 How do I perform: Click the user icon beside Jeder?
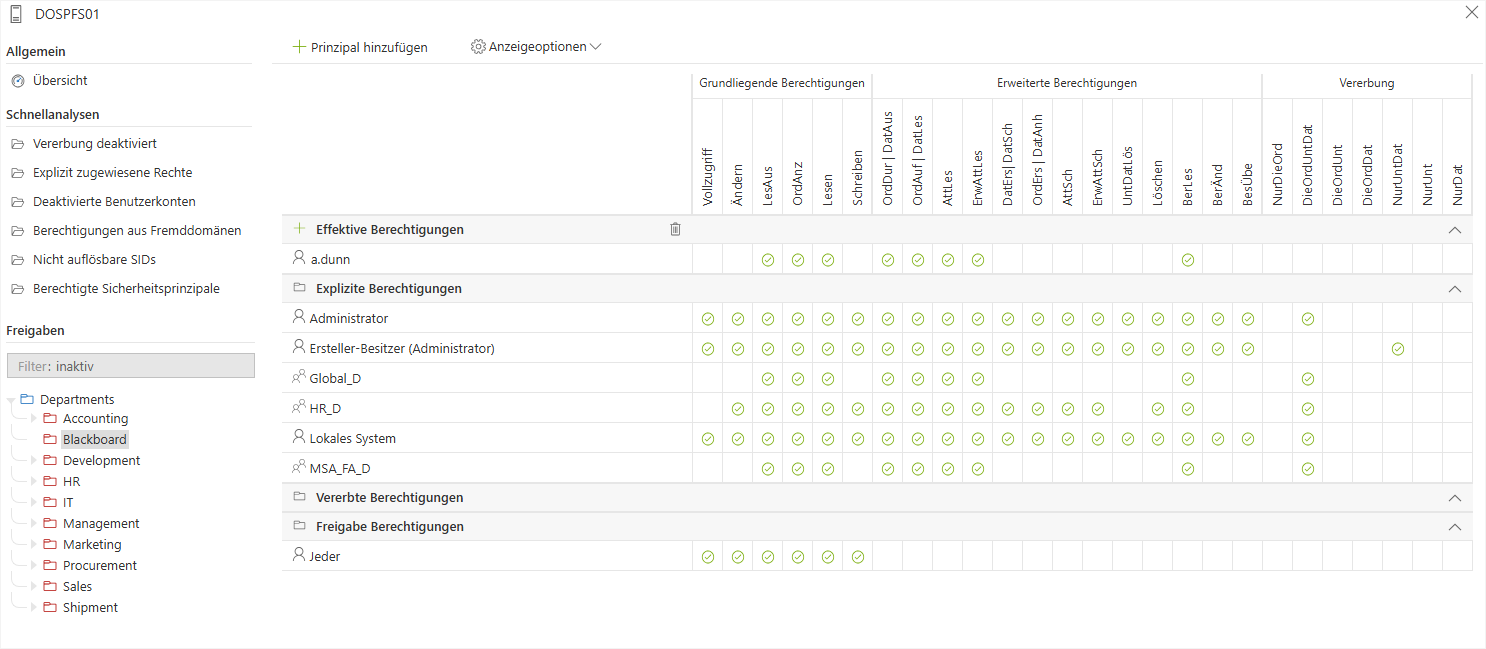[299, 556]
